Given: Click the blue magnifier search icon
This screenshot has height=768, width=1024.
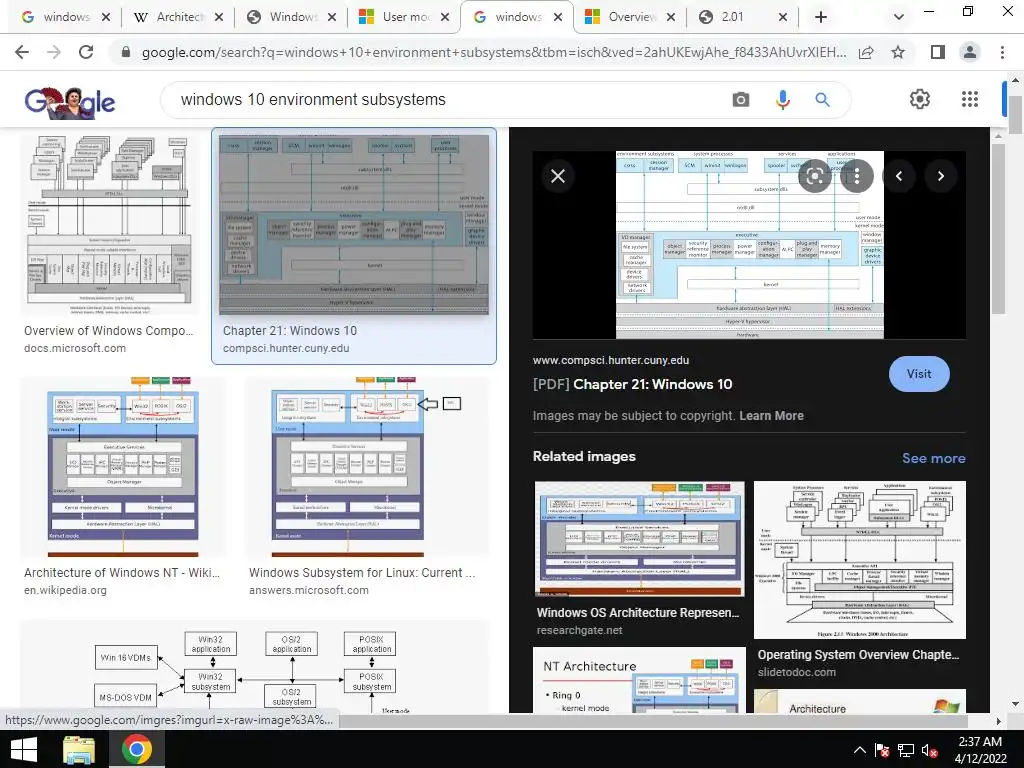Looking at the screenshot, I should (822, 99).
